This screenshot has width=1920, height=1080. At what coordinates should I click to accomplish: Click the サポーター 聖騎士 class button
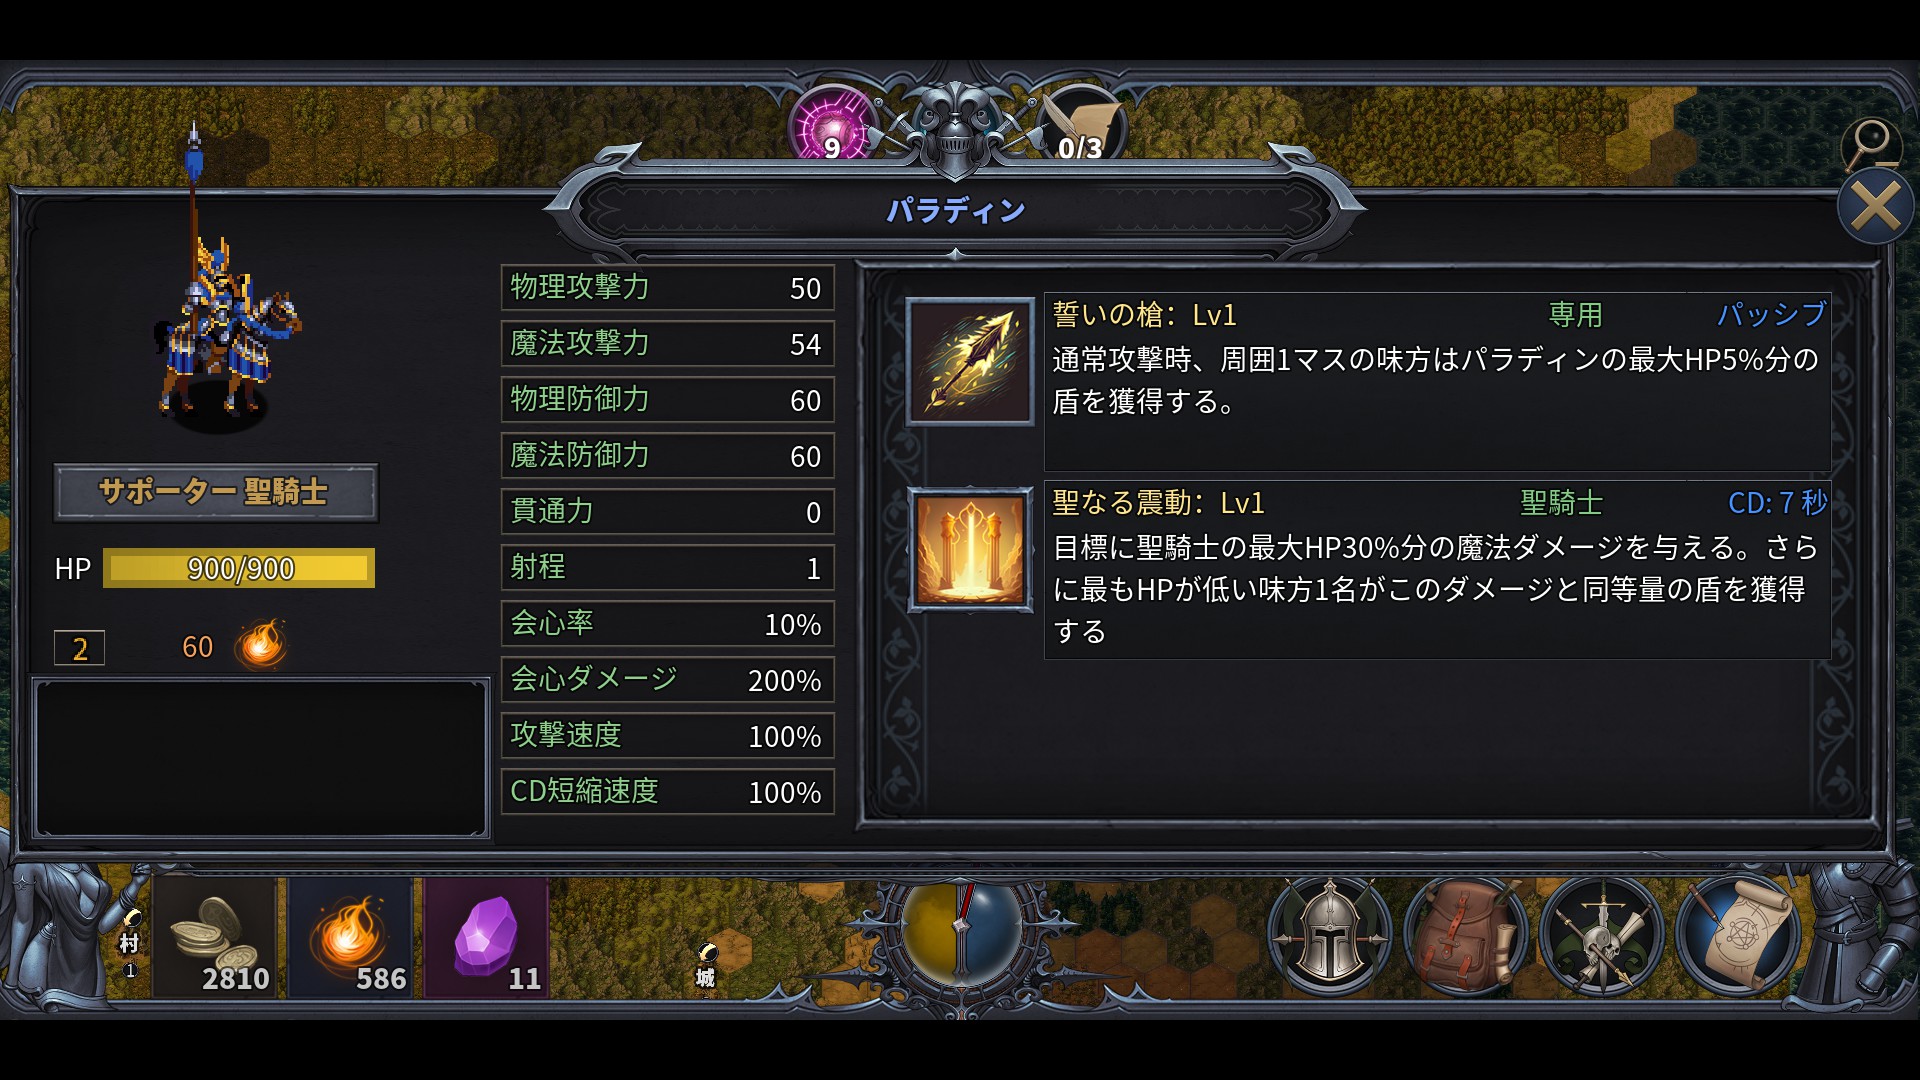(215, 492)
